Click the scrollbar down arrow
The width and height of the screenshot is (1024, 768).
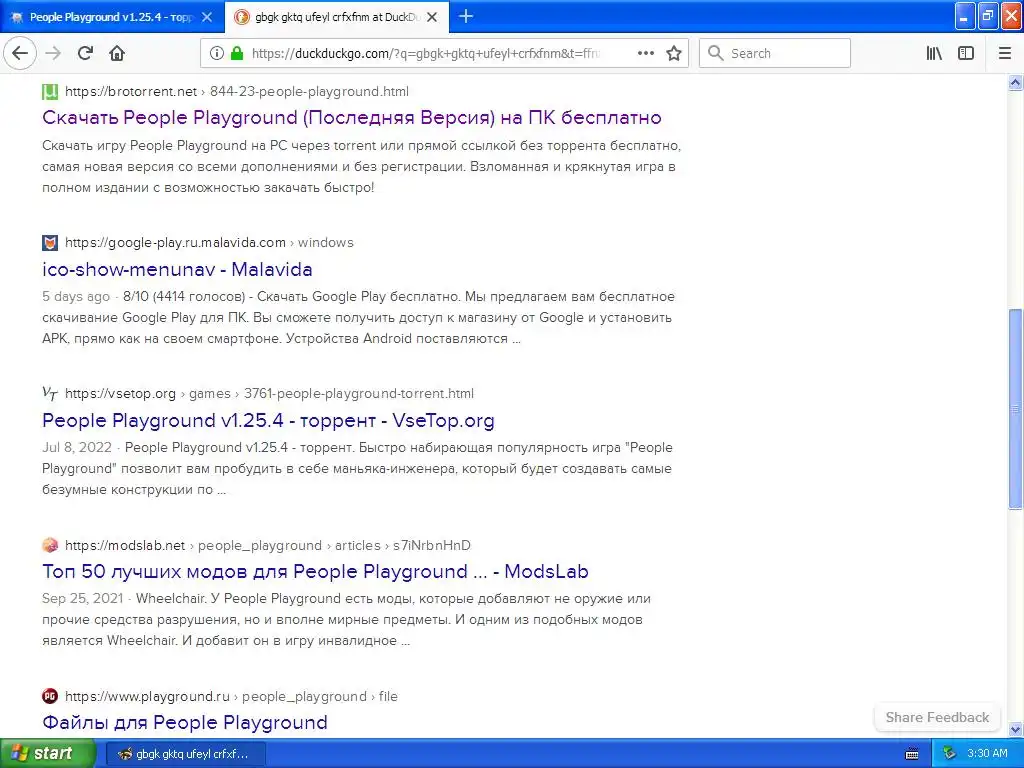(x=1015, y=729)
